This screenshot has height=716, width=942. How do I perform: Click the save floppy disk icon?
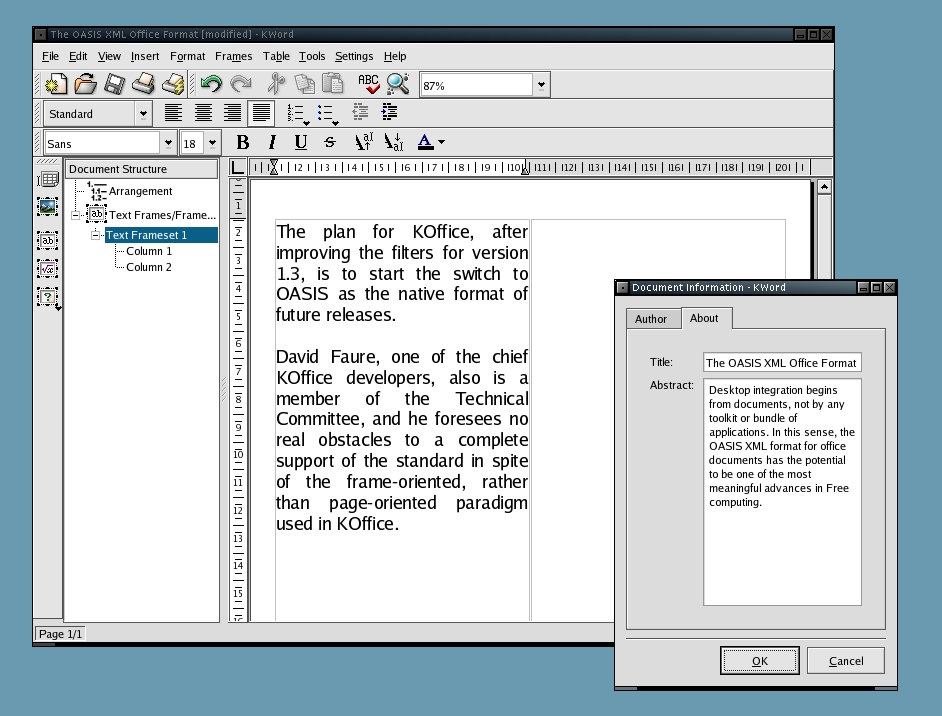tap(115, 85)
